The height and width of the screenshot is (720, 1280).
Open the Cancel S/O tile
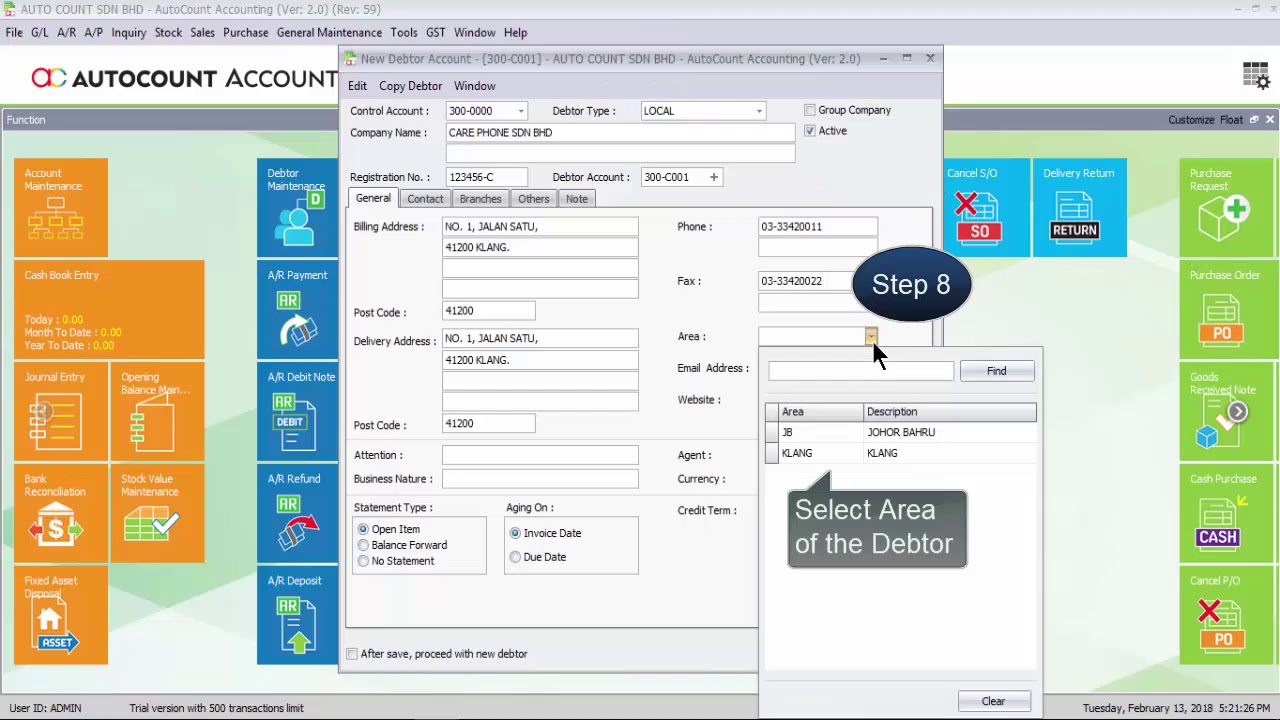[984, 207]
